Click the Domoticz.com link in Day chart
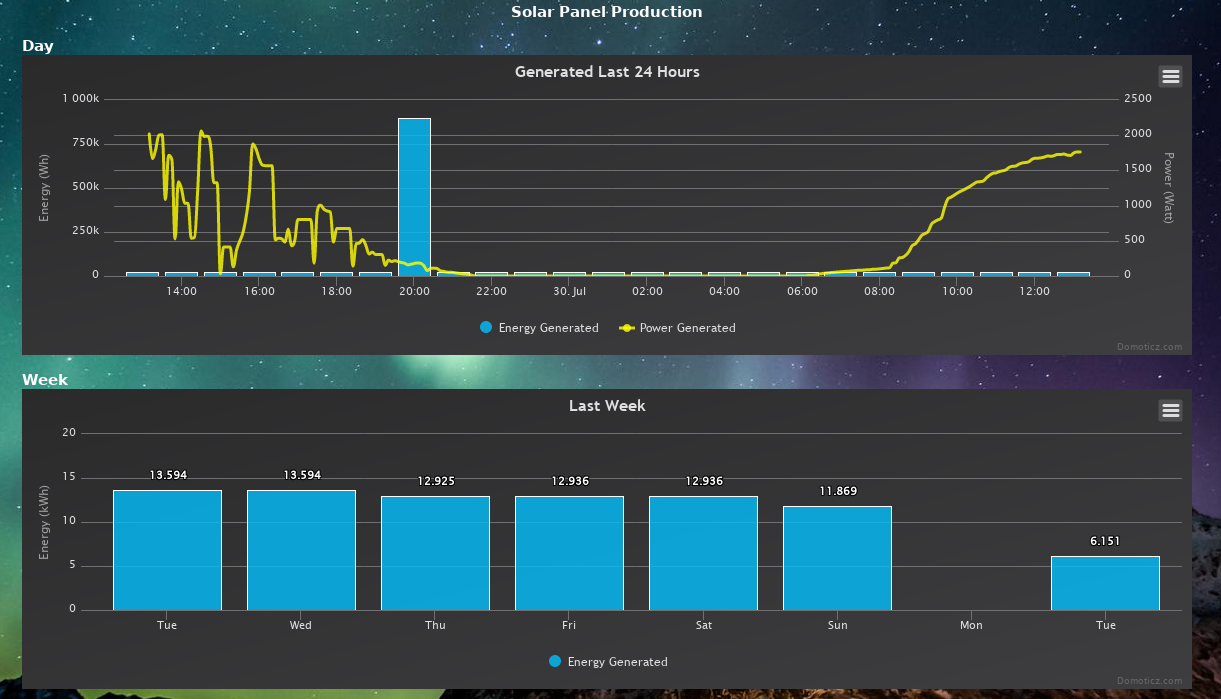The height and width of the screenshot is (699, 1221). [1149, 347]
